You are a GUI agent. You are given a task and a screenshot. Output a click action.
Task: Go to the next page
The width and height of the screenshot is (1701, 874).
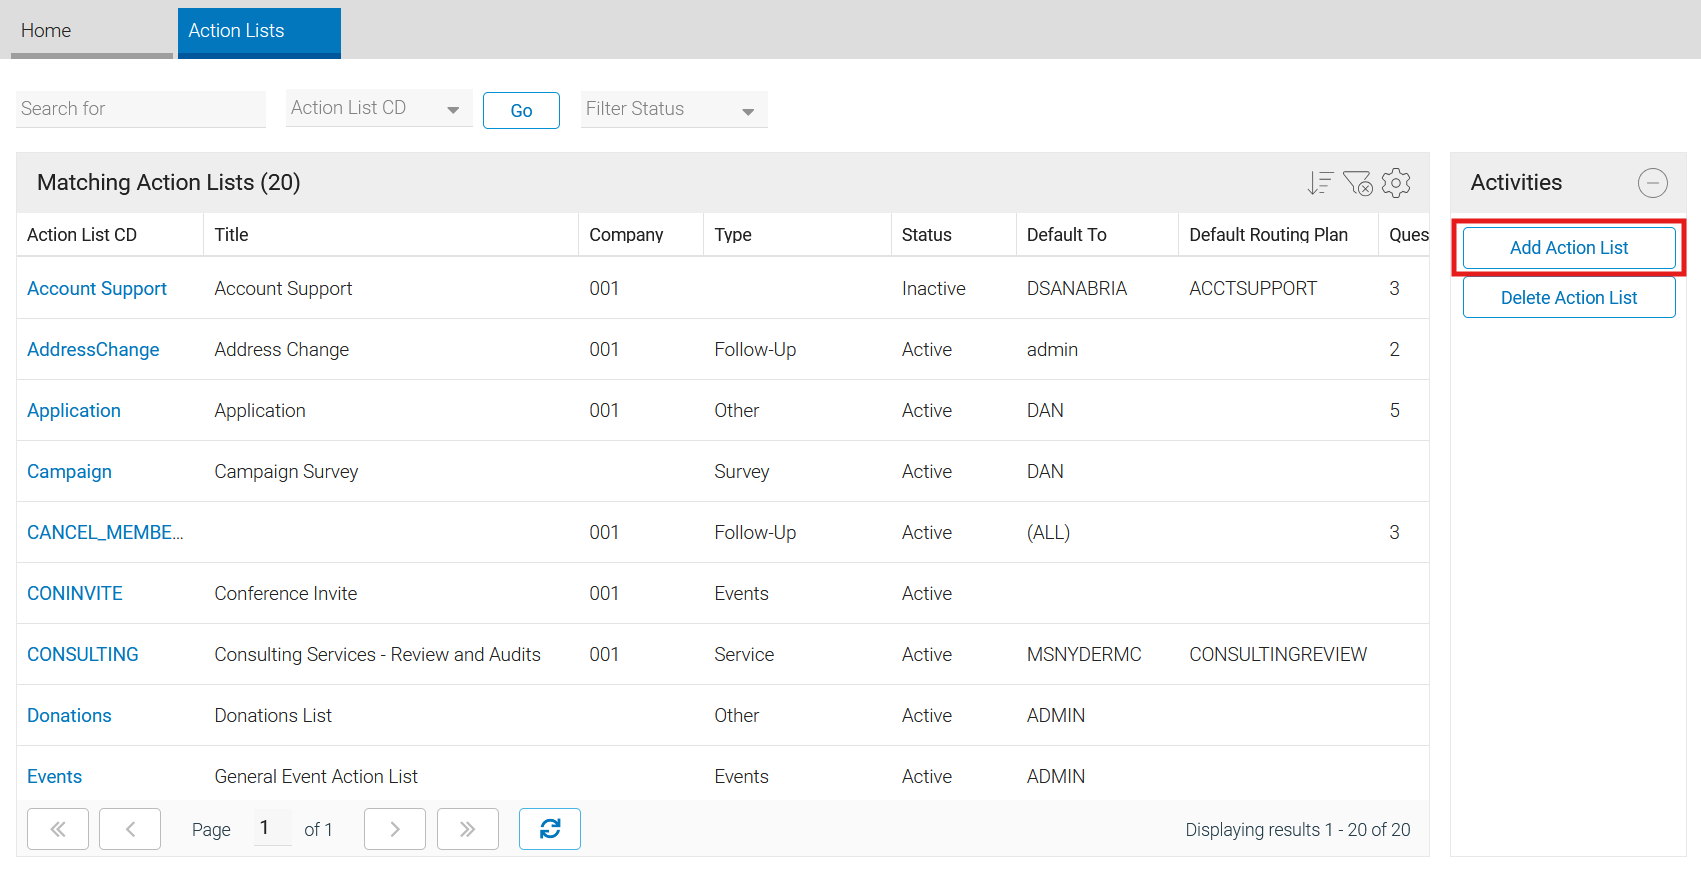[395, 829]
